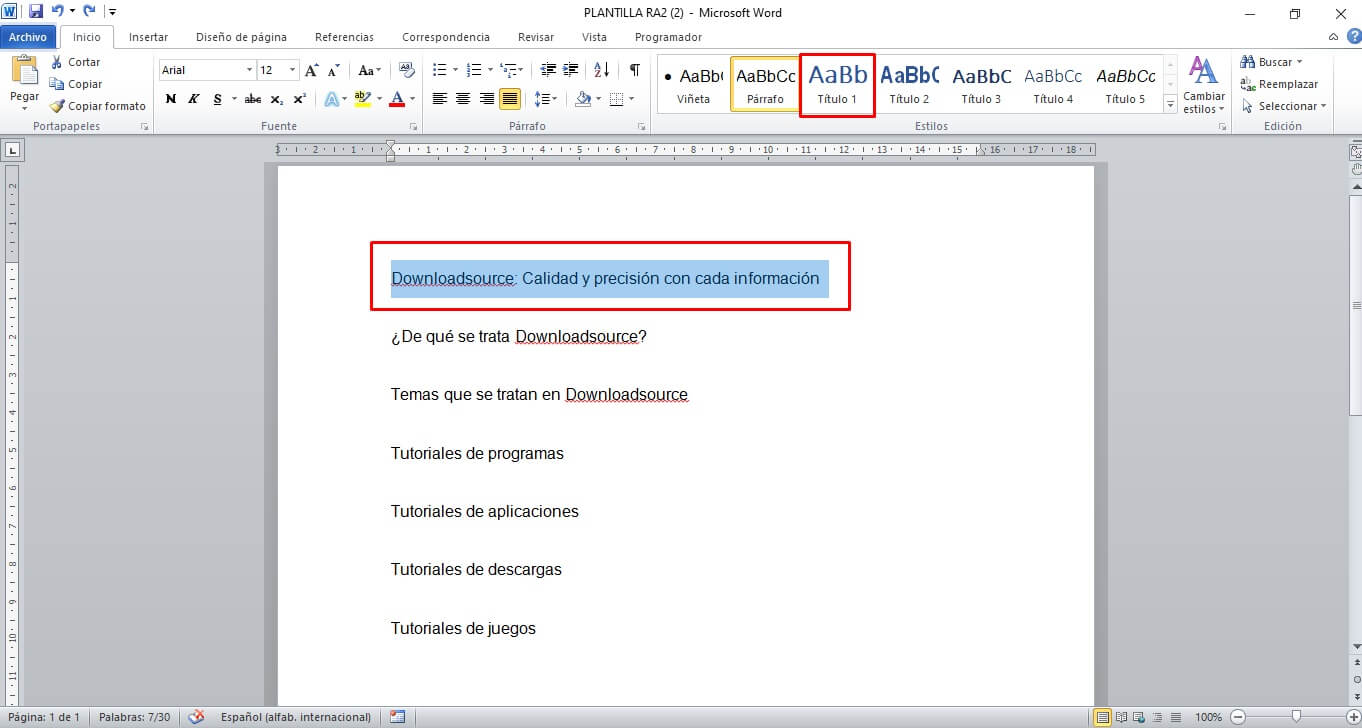Apply Título 1 style
The height and width of the screenshot is (728, 1362).
[837, 85]
